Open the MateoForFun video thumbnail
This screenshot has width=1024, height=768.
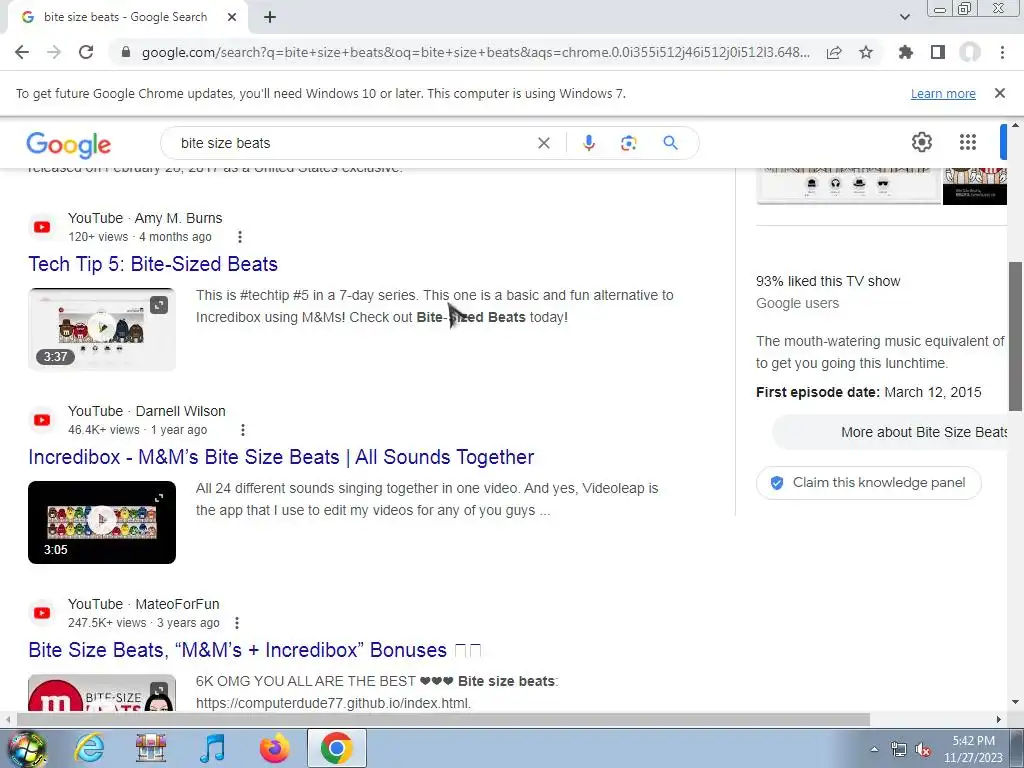102,692
